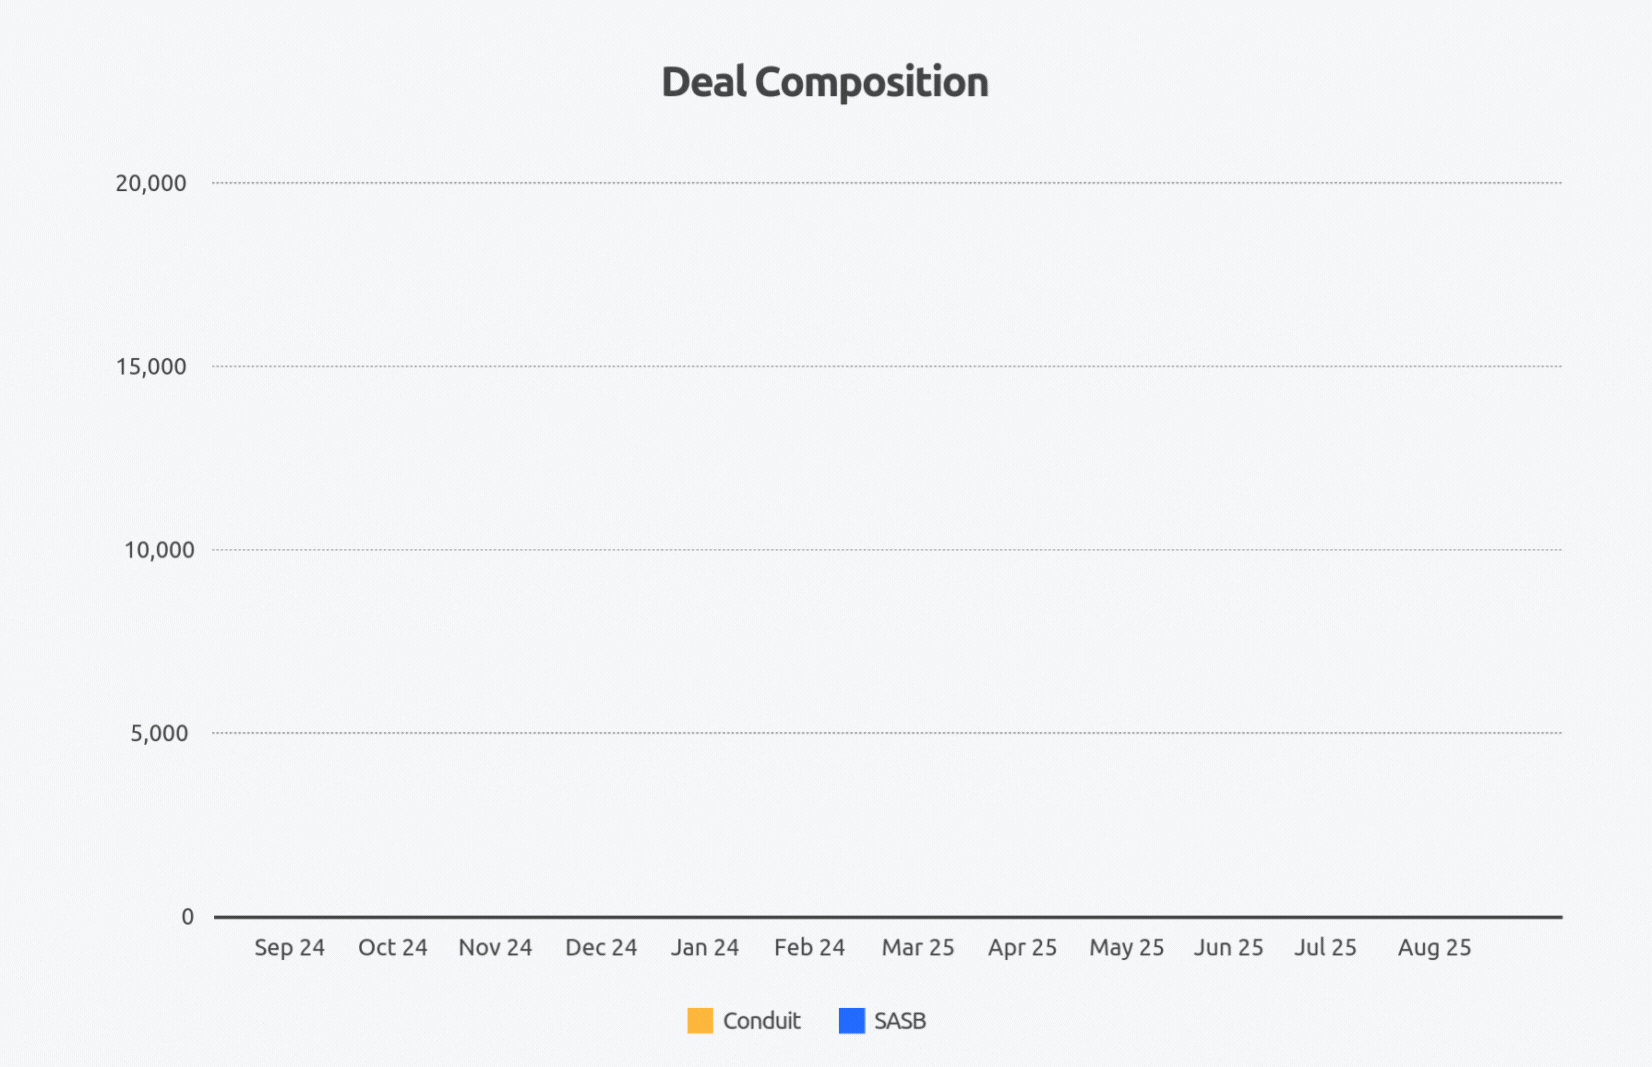Click the Mar 25 axis label
This screenshot has height=1067, width=1652.
918,947
